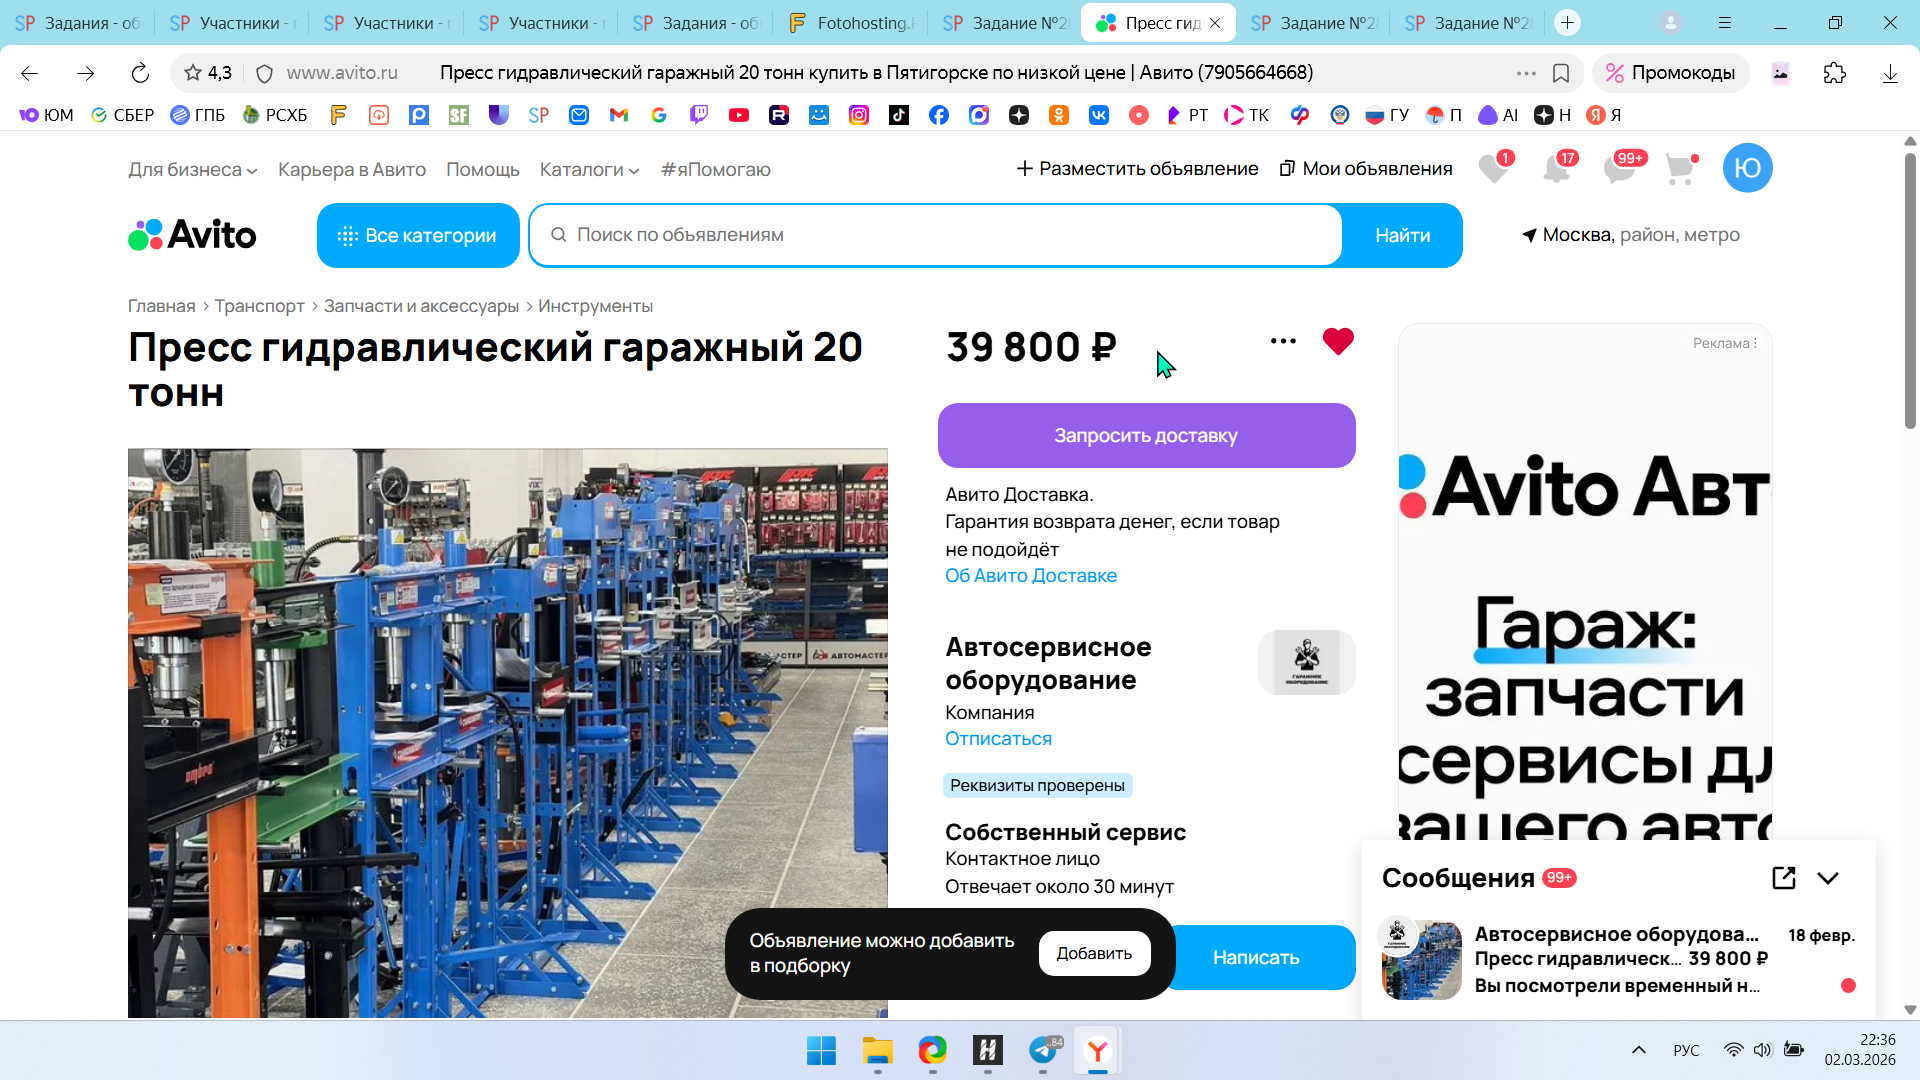Expand the Для бизнеса dropdown
The width and height of the screenshot is (1920, 1080).
pyautogui.click(x=192, y=170)
